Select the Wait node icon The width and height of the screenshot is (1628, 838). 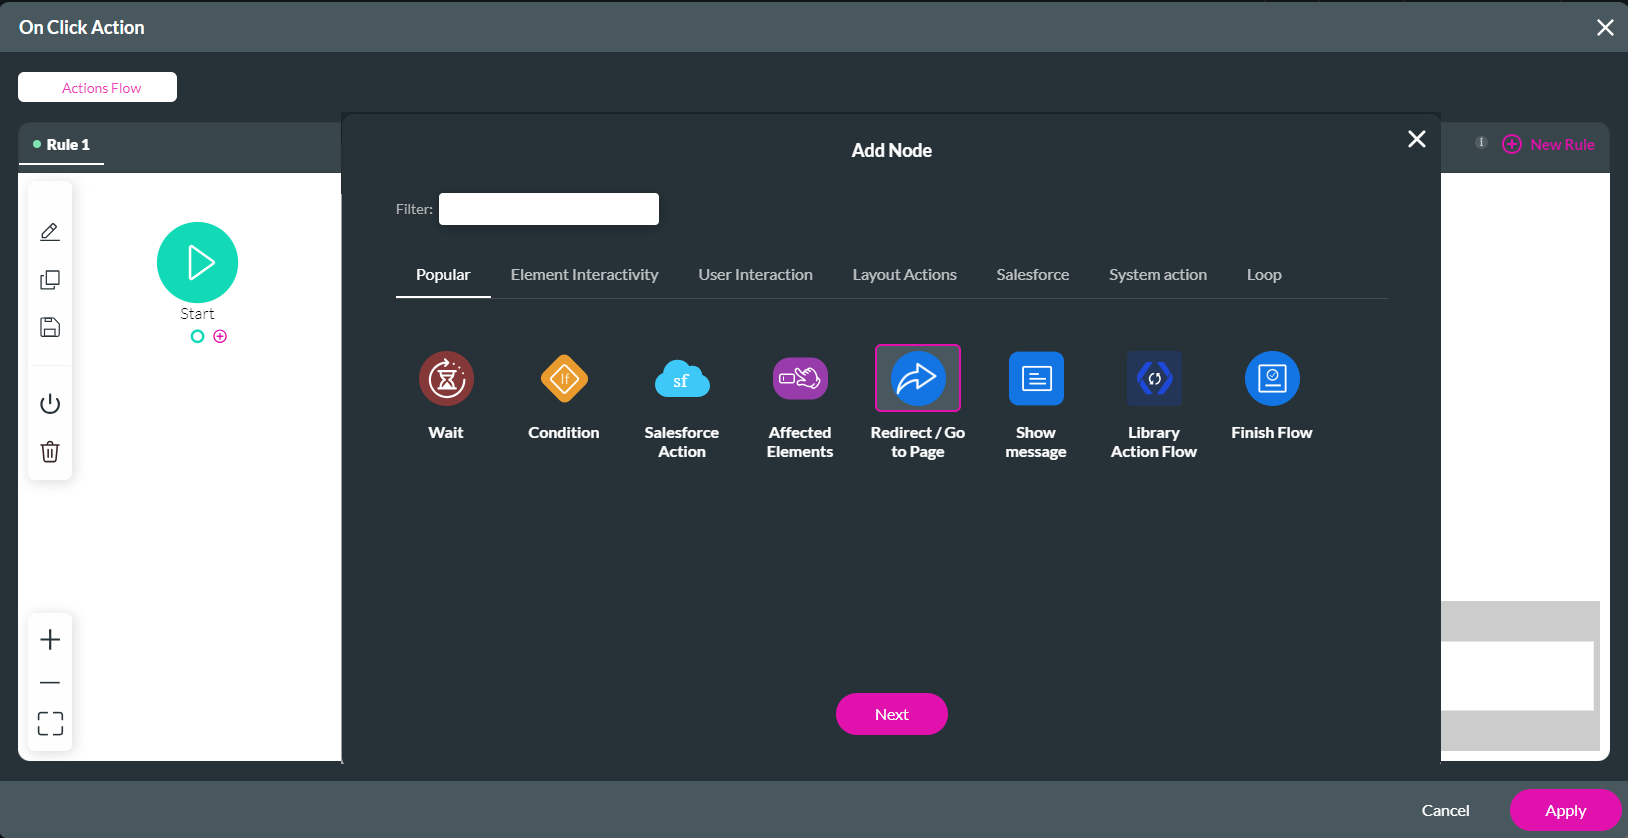(x=446, y=379)
